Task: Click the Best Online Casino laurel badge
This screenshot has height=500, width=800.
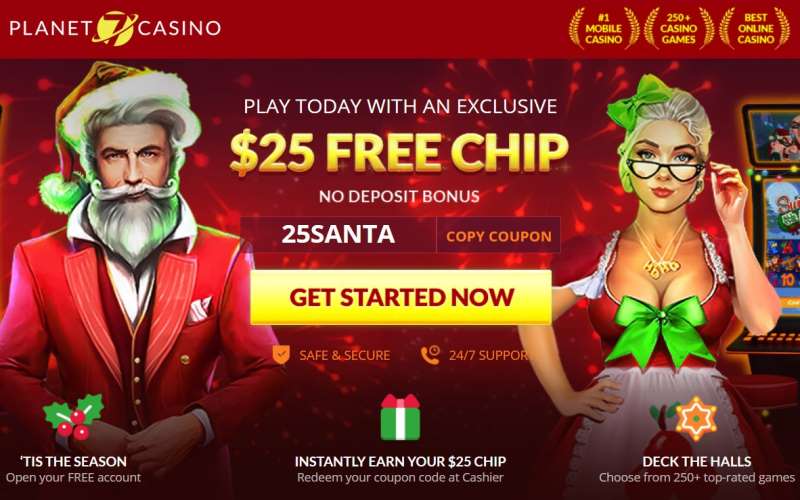Action: coord(755,29)
